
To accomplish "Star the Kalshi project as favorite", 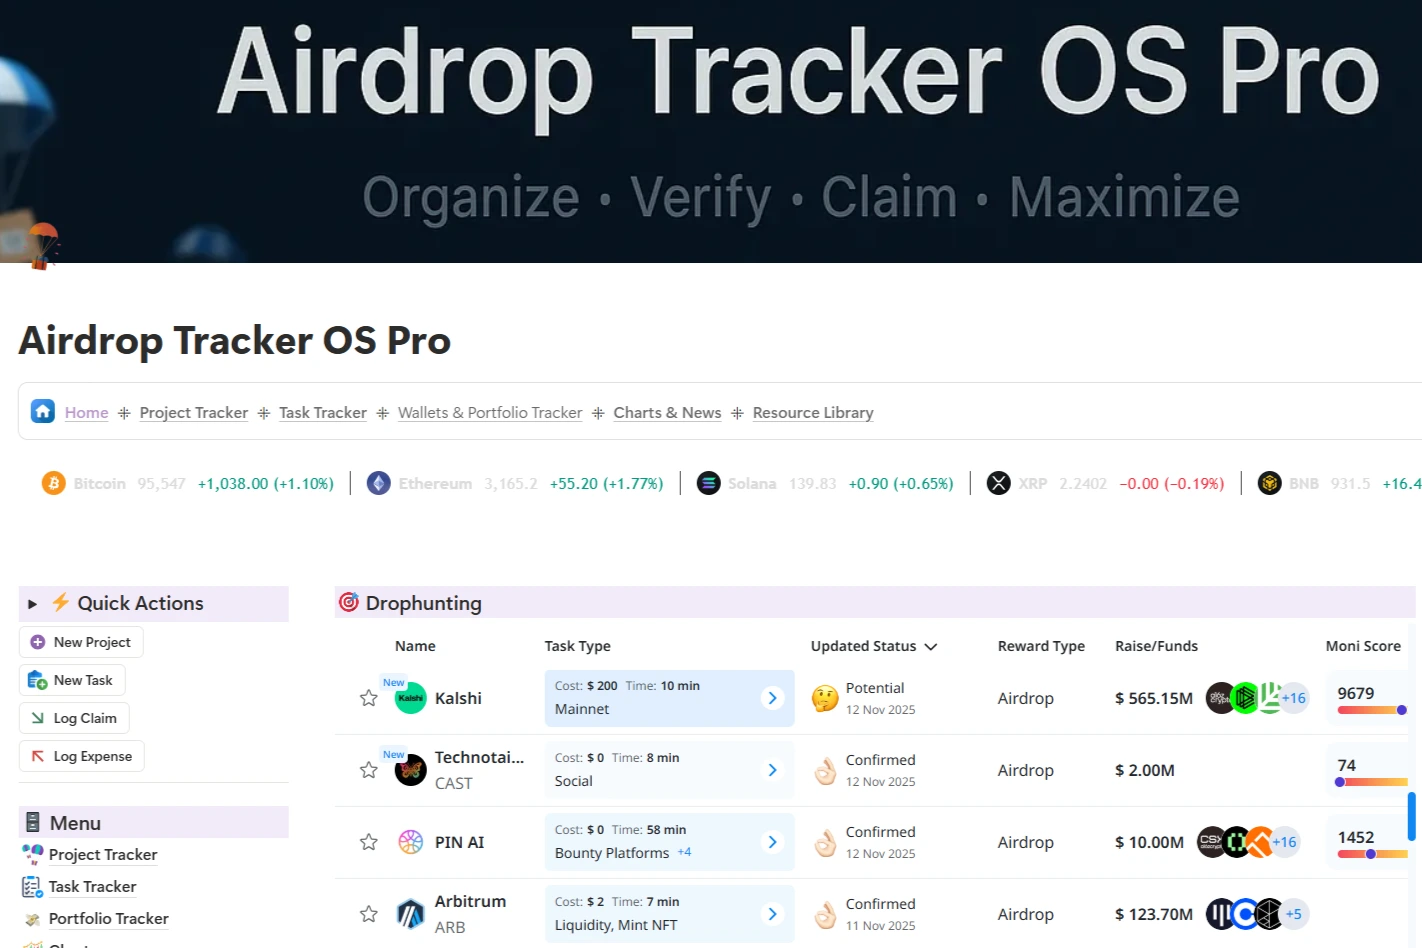I will (x=369, y=698).
